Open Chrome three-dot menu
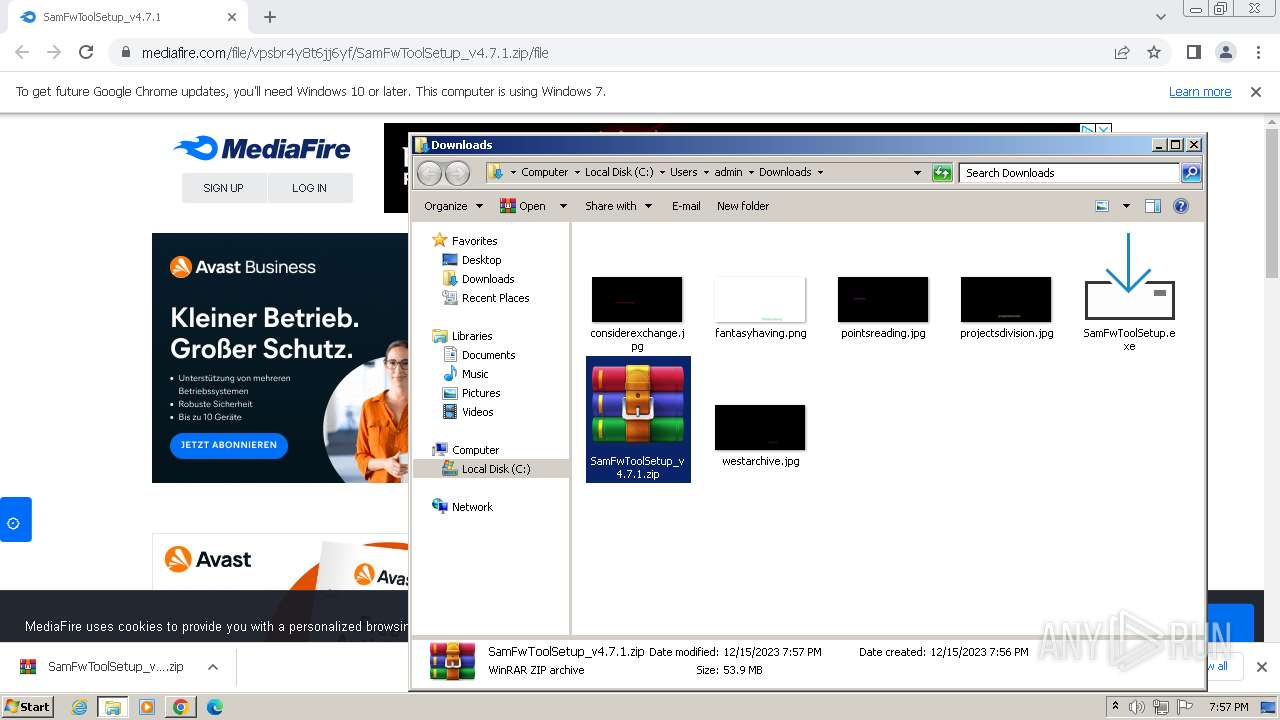The image size is (1280, 720). coord(1257,53)
